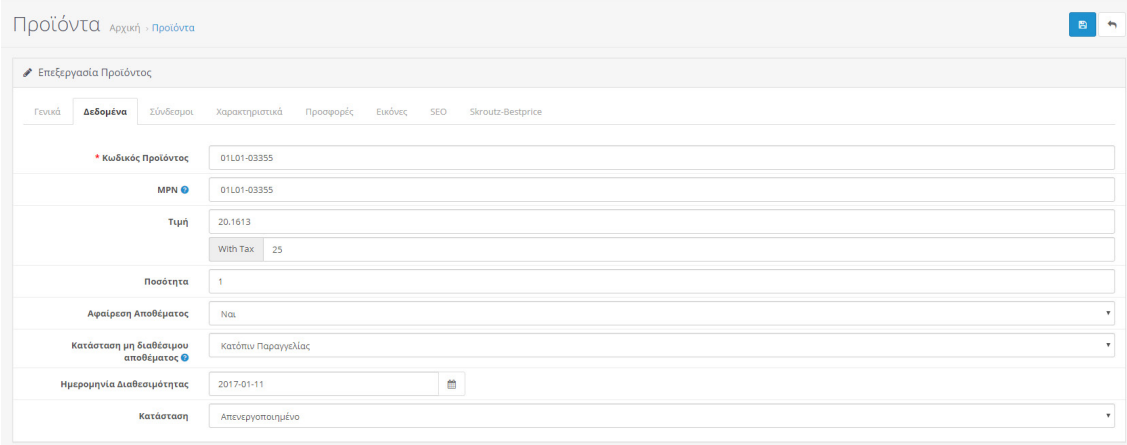
Task: Click the MPN help question-mark icon
Action: pos(185,190)
